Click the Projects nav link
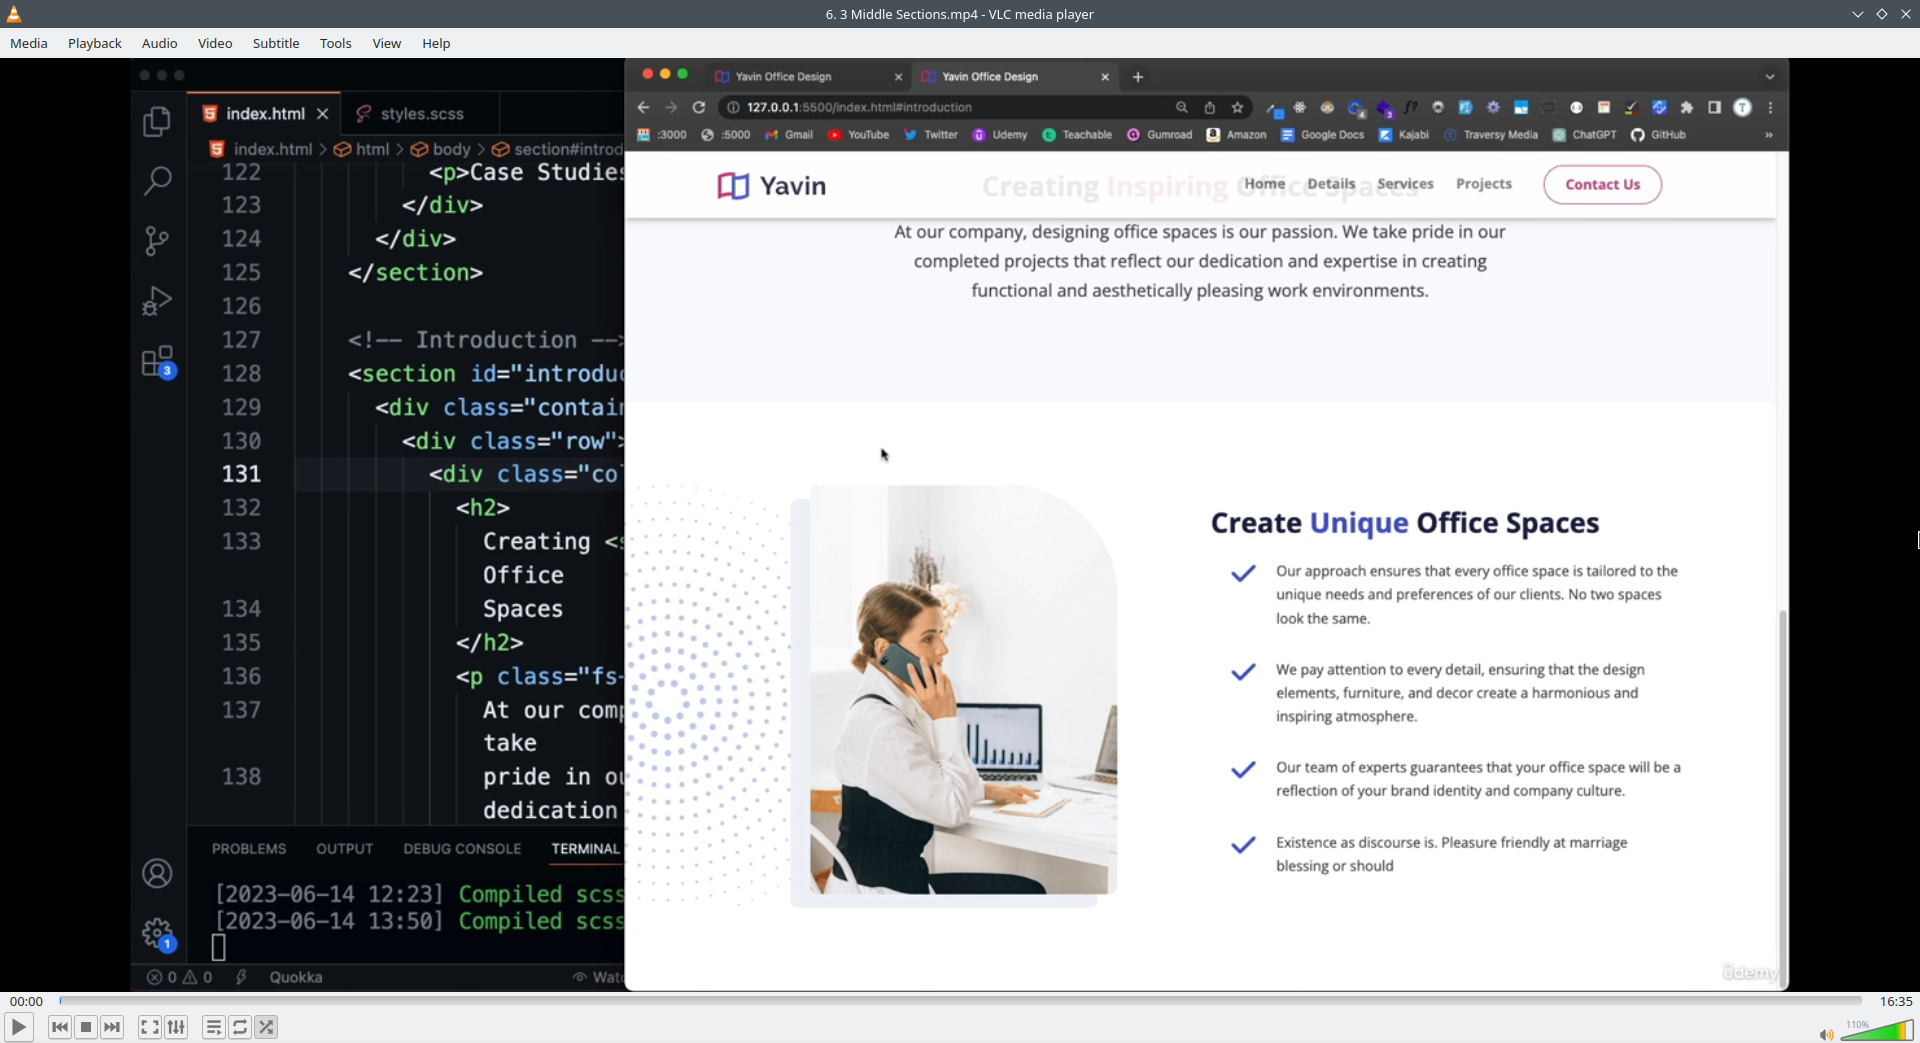 pyautogui.click(x=1484, y=184)
